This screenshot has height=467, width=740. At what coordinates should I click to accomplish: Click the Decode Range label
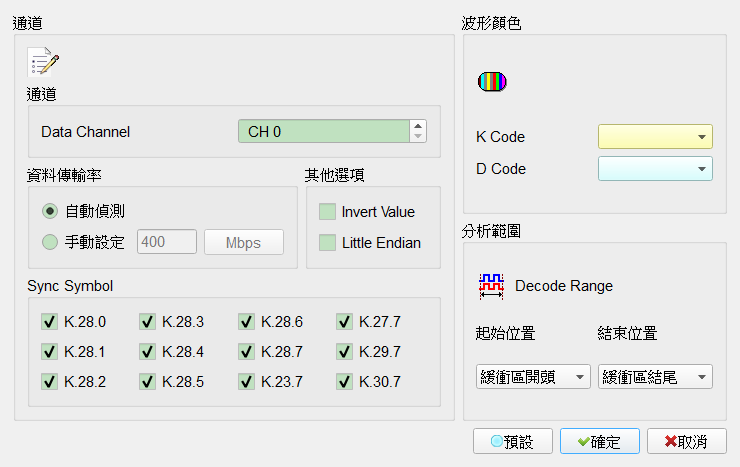pos(563,286)
